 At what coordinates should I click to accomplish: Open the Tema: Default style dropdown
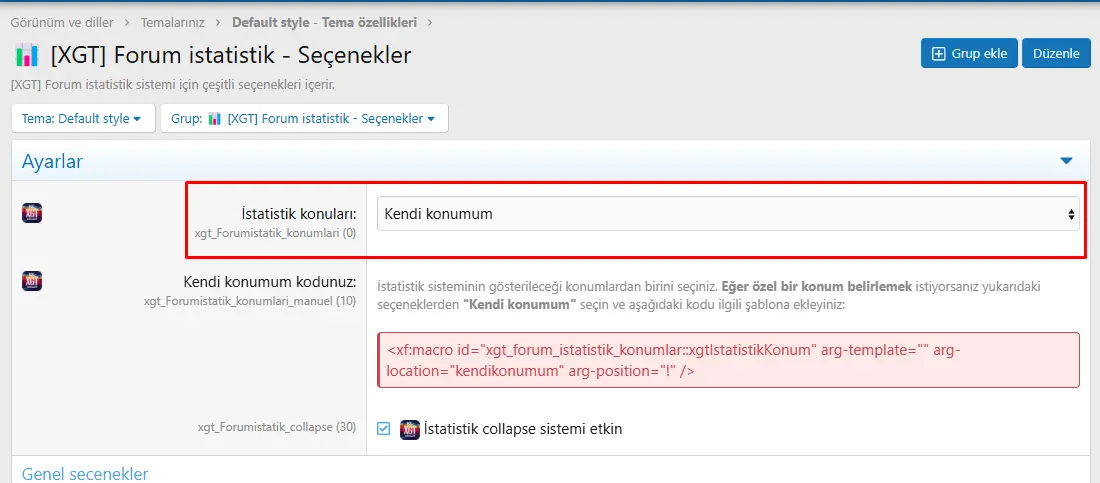tap(83, 119)
